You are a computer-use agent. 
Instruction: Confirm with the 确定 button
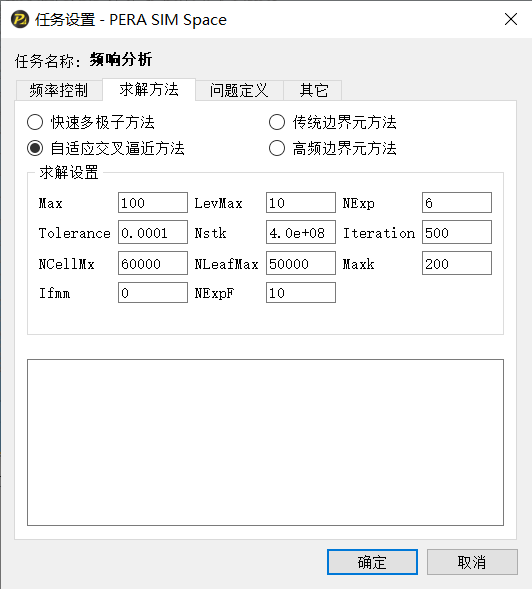pyautogui.click(x=372, y=562)
